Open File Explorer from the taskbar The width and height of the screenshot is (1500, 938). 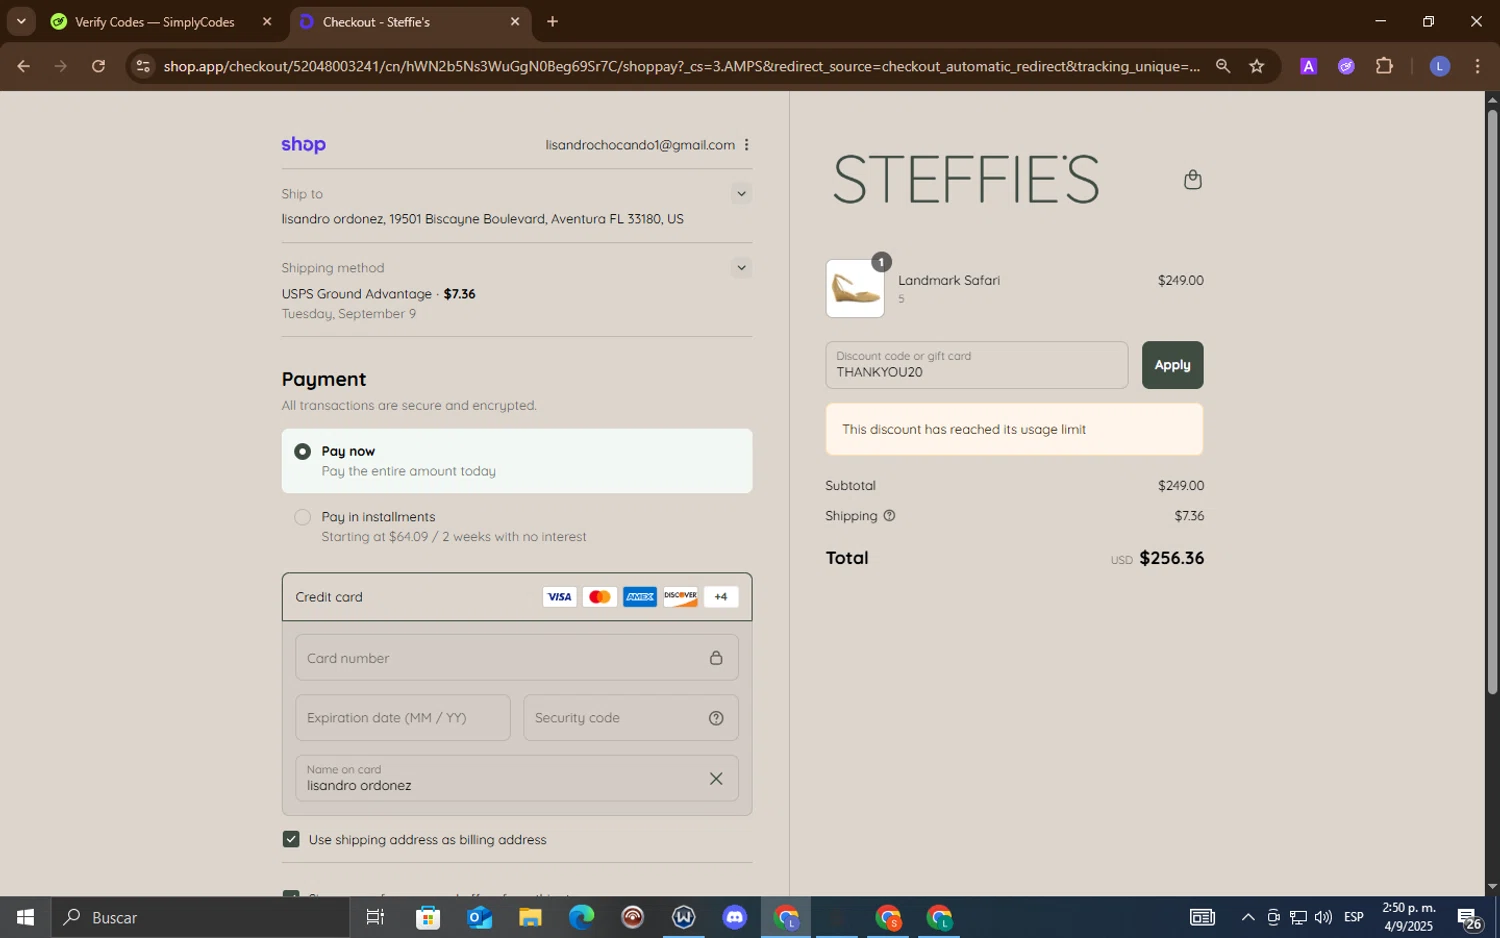[x=530, y=917]
